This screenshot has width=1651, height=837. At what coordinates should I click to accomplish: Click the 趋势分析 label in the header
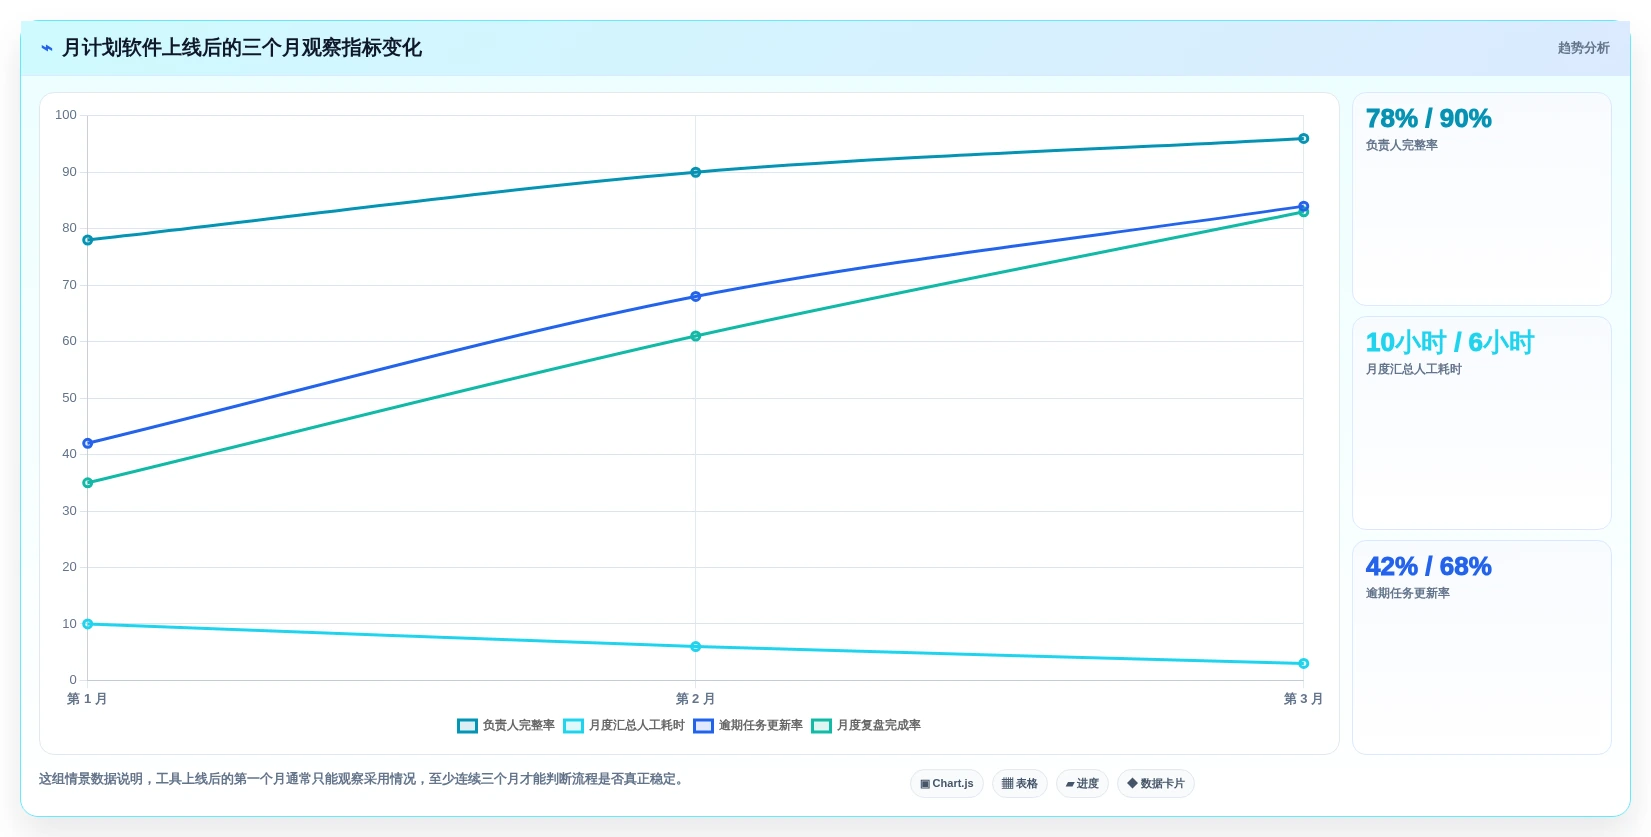pos(1583,48)
